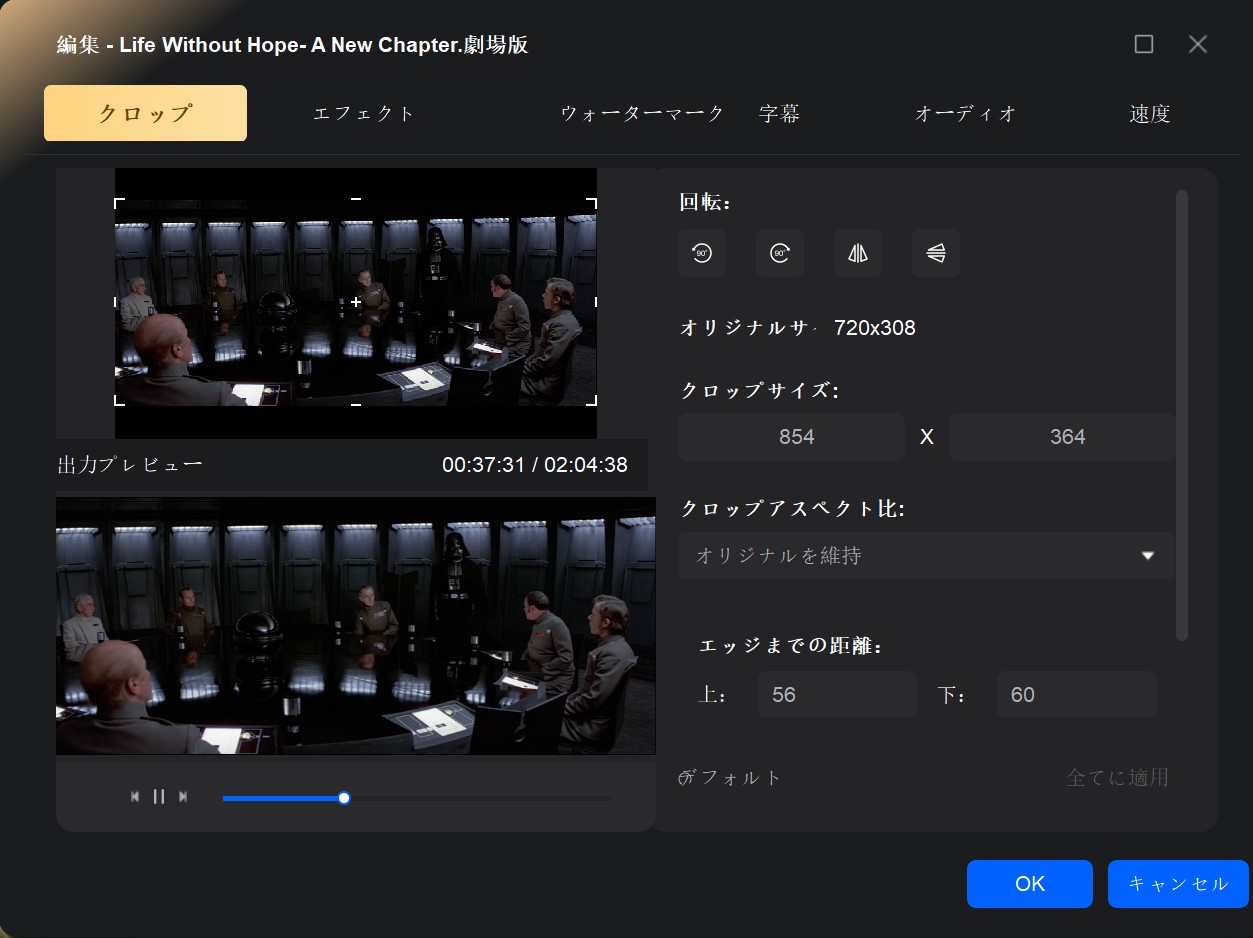Expand the クロップアスペクト比 dropdown
Image resolution: width=1253 pixels, height=938 pixels.
click(926, 555)
